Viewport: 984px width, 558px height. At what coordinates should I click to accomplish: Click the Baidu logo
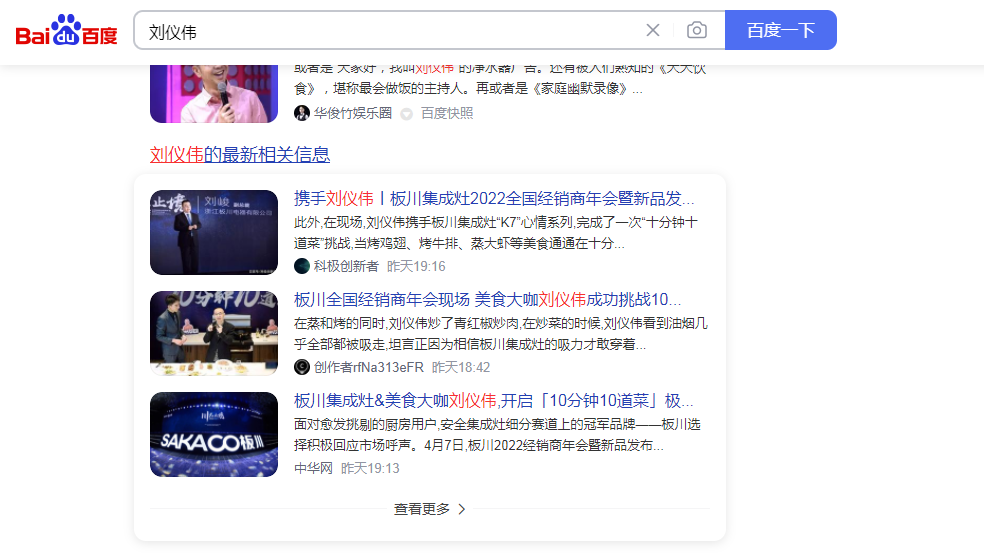[66, 31]
